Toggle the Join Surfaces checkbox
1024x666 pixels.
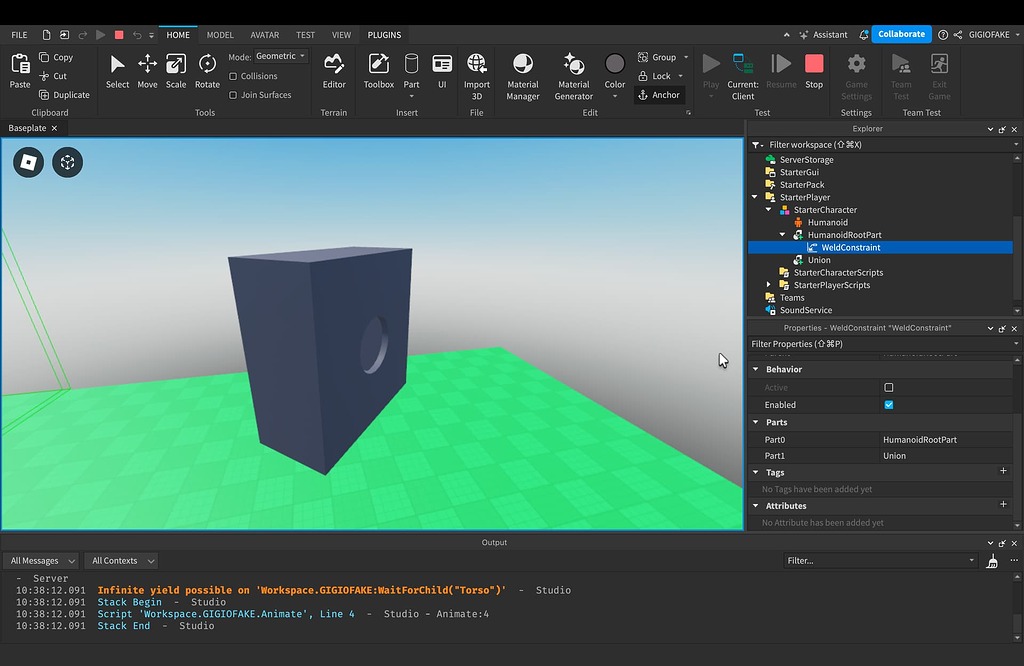(233, 95)
